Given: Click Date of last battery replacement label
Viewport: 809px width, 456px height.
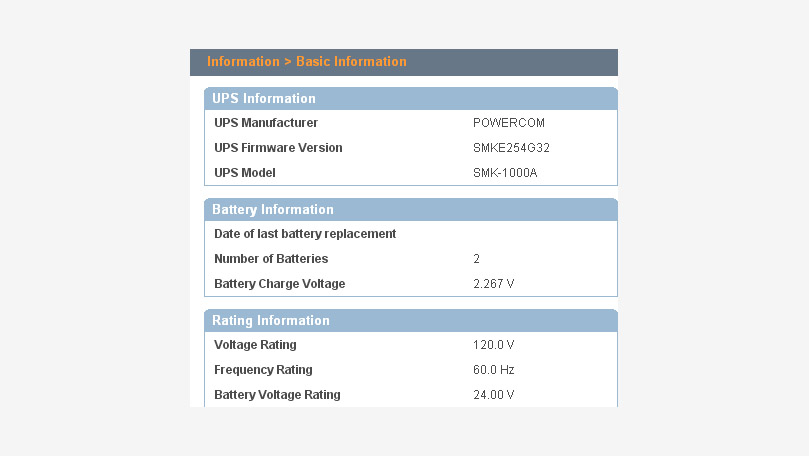Looking at the screenshot, I should 305,234.
